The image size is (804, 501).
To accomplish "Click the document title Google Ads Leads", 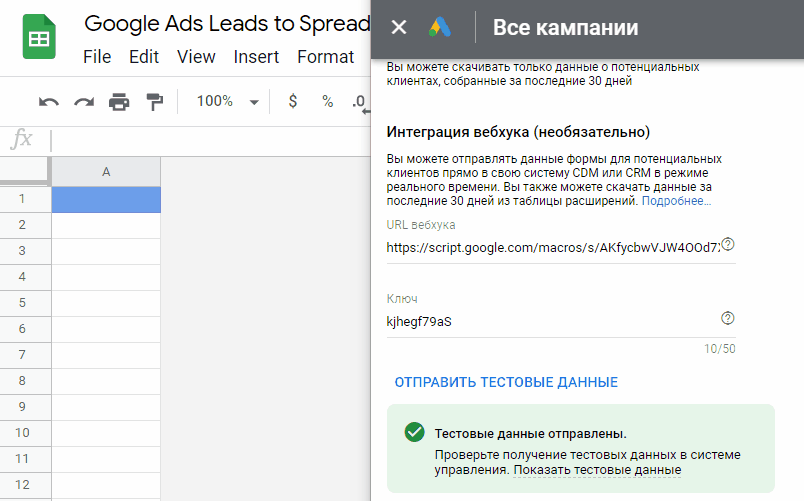I will click(x=227, y=24).
